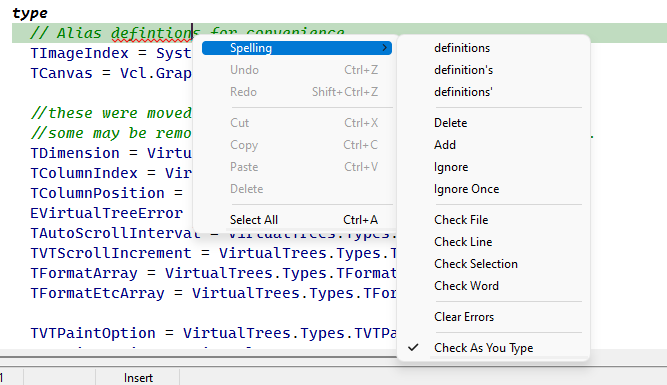Run Check Word spelling command
Viewport: 667px width, 385px height.
click(x=466, y=286)
